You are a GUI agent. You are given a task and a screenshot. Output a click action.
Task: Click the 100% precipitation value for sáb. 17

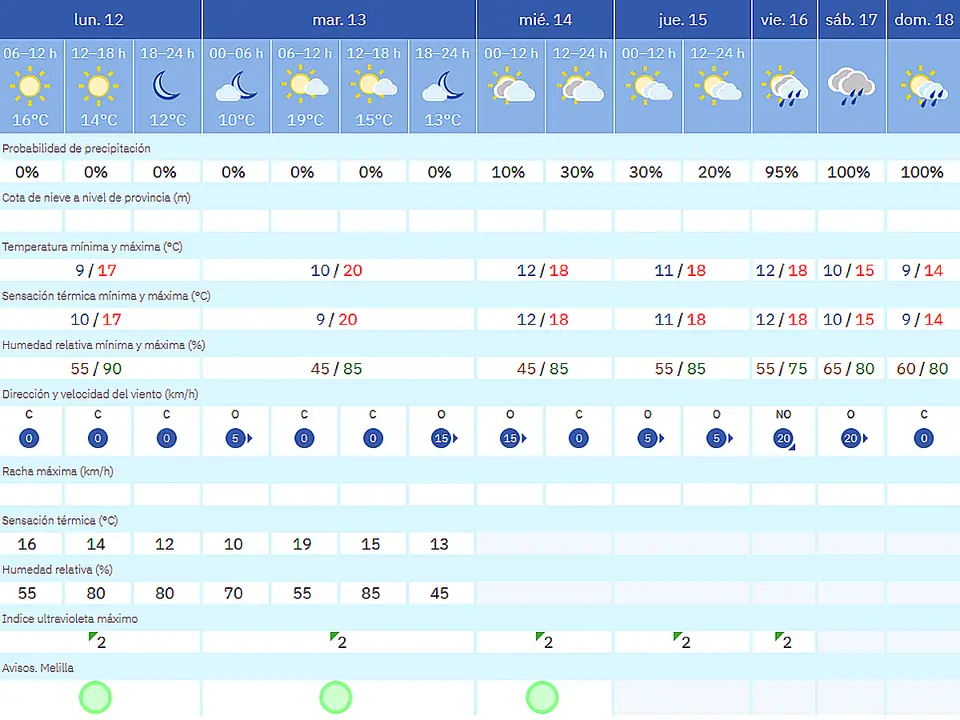pos(849,172)
